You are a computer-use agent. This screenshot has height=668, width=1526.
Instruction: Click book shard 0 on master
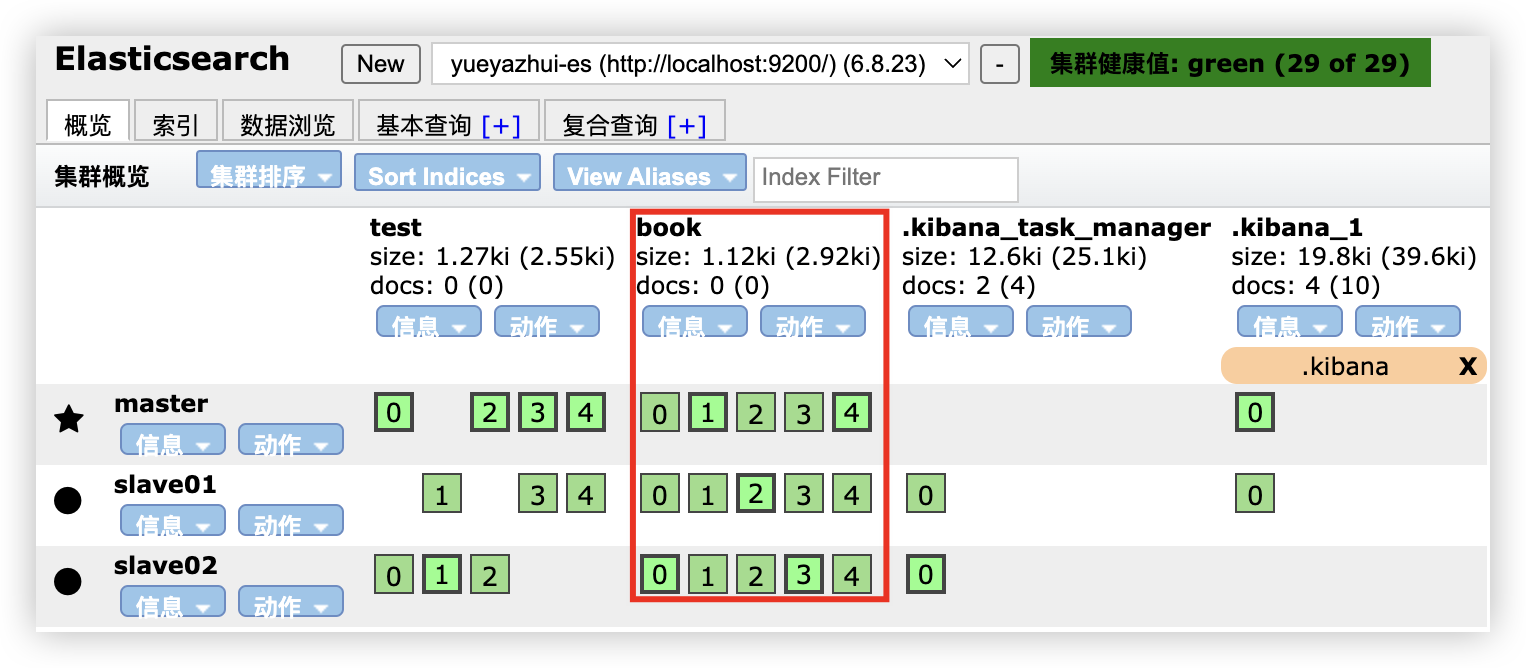click(660, 413)
